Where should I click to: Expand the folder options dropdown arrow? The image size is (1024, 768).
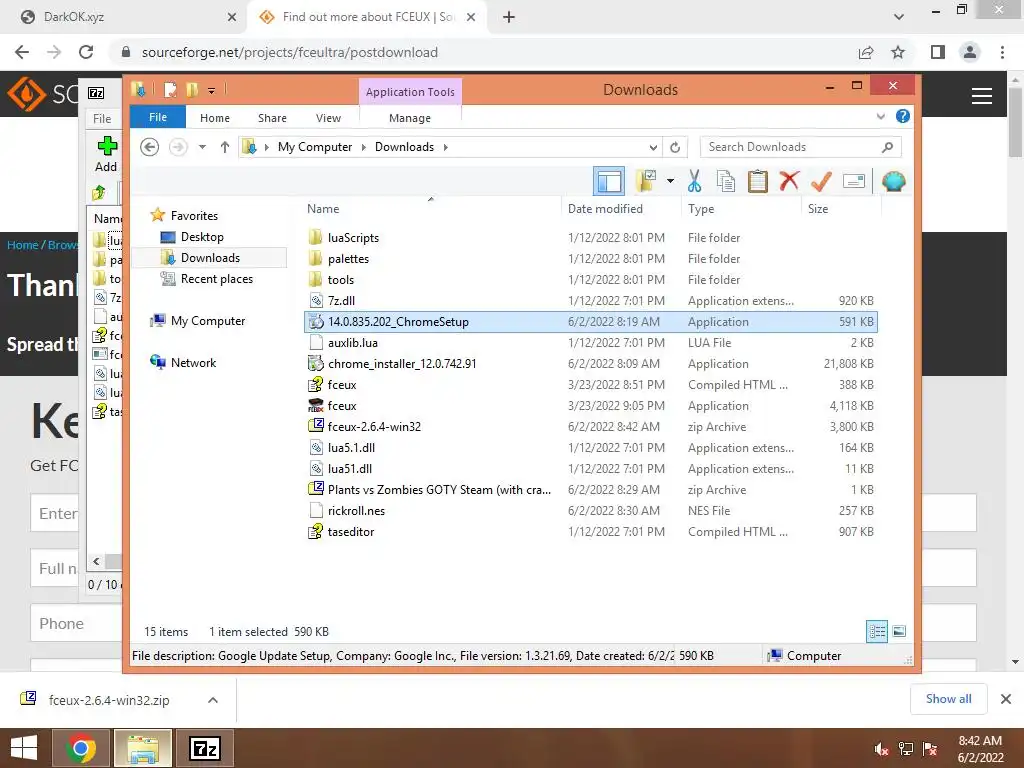click(x=670, y=181)
